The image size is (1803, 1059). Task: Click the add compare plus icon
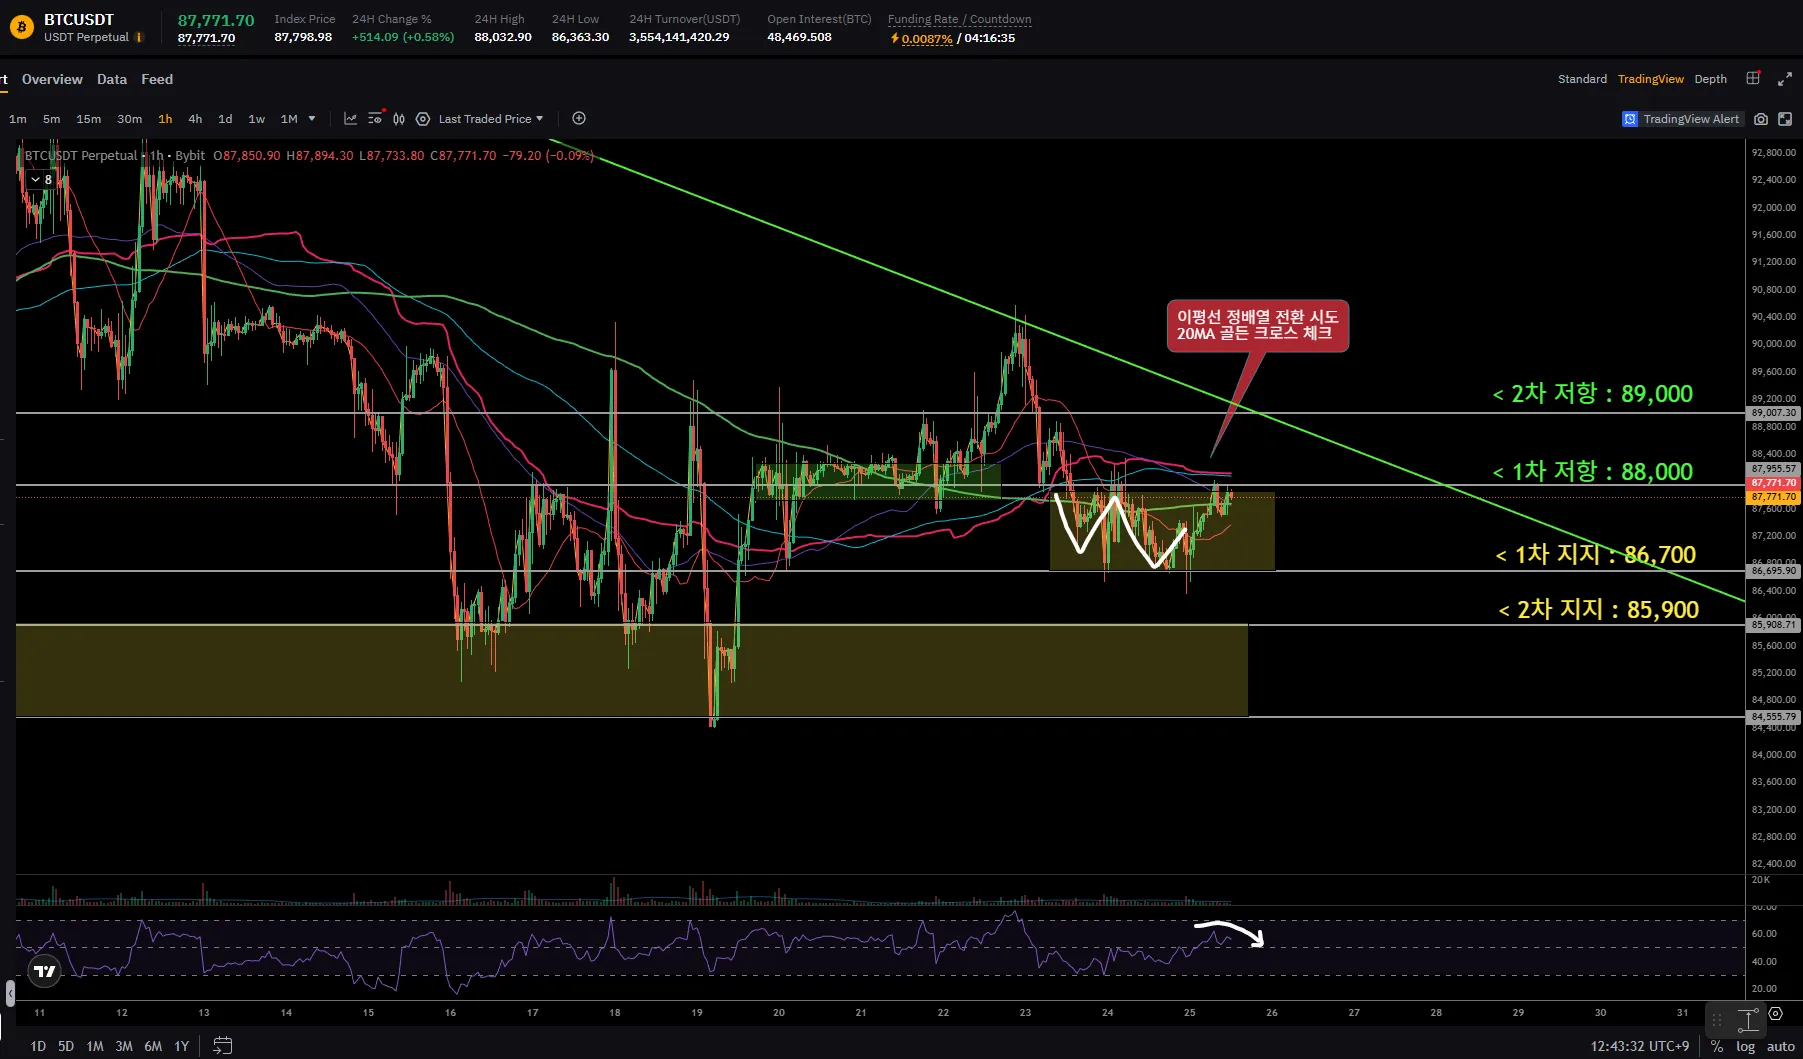coord(579,119)
